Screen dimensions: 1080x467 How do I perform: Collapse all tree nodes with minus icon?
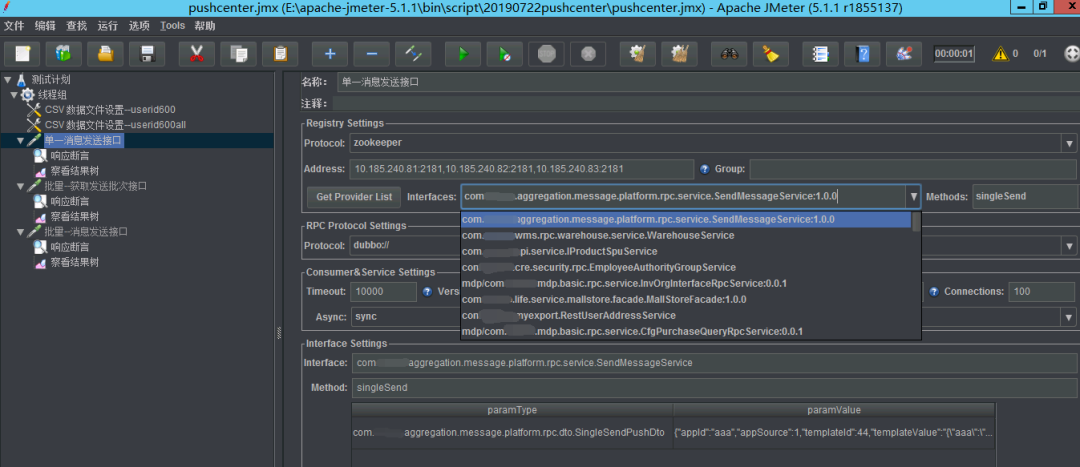pyautogui.click(x=371, y=53)
